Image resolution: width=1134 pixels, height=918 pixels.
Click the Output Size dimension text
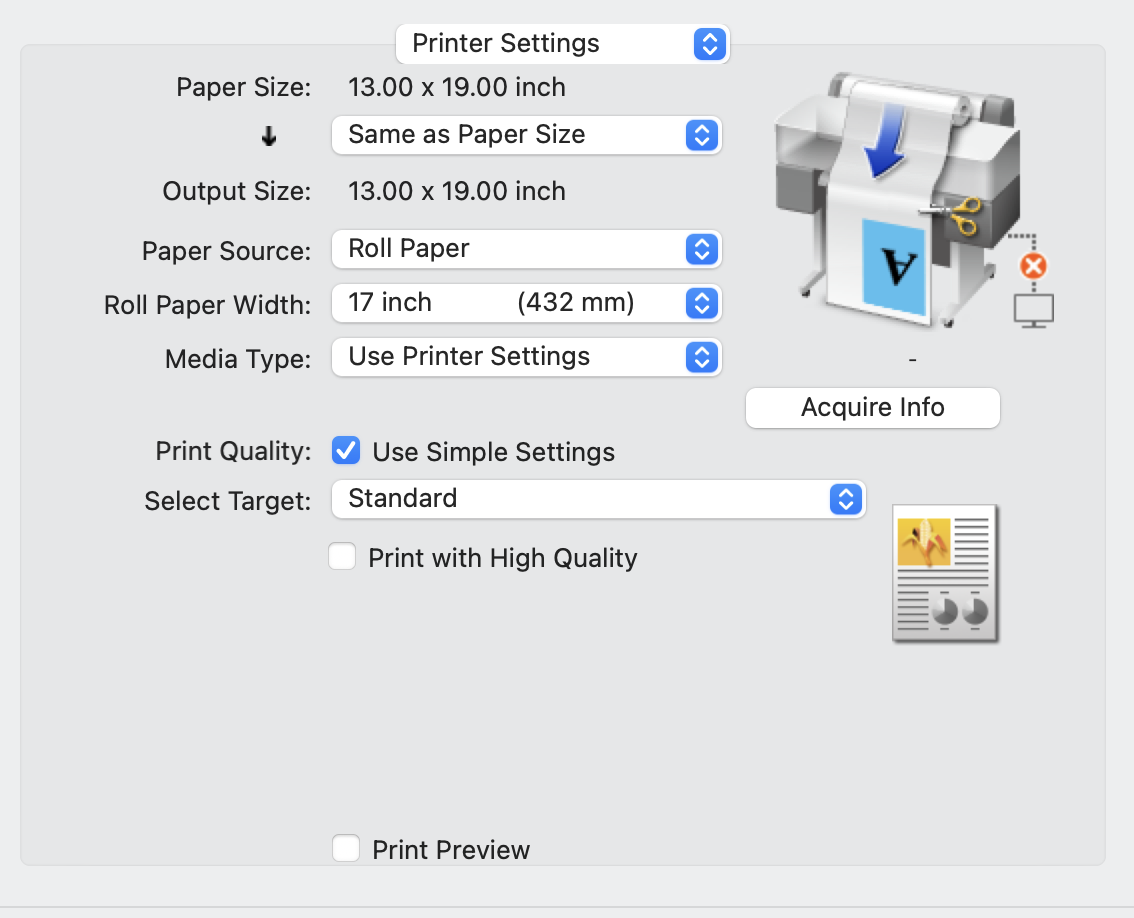click(456, 190)
